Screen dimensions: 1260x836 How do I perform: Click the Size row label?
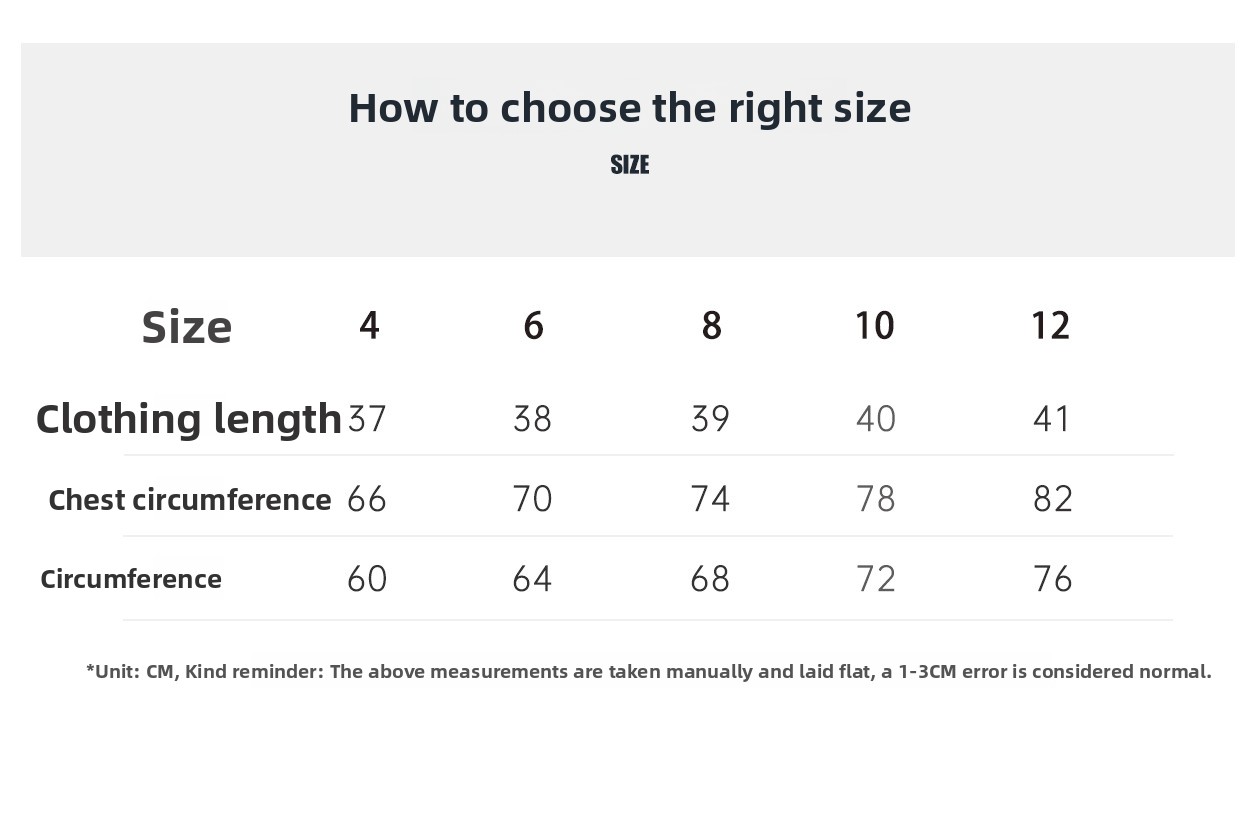coord(187,327)
